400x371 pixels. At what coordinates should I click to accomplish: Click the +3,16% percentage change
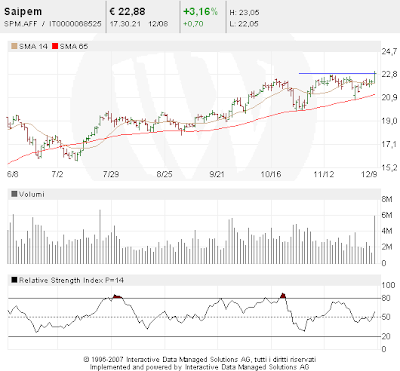200,12
